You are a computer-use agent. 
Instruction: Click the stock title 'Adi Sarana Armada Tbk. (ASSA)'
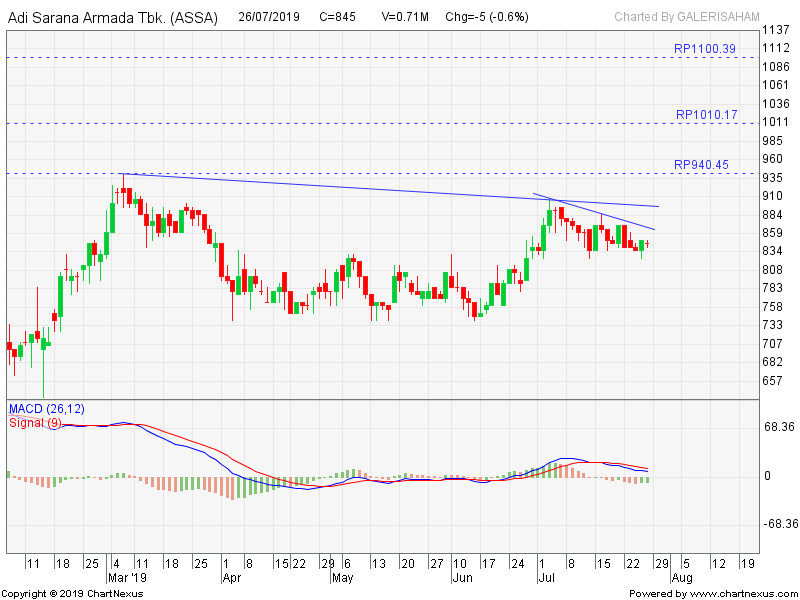point(113,18)
